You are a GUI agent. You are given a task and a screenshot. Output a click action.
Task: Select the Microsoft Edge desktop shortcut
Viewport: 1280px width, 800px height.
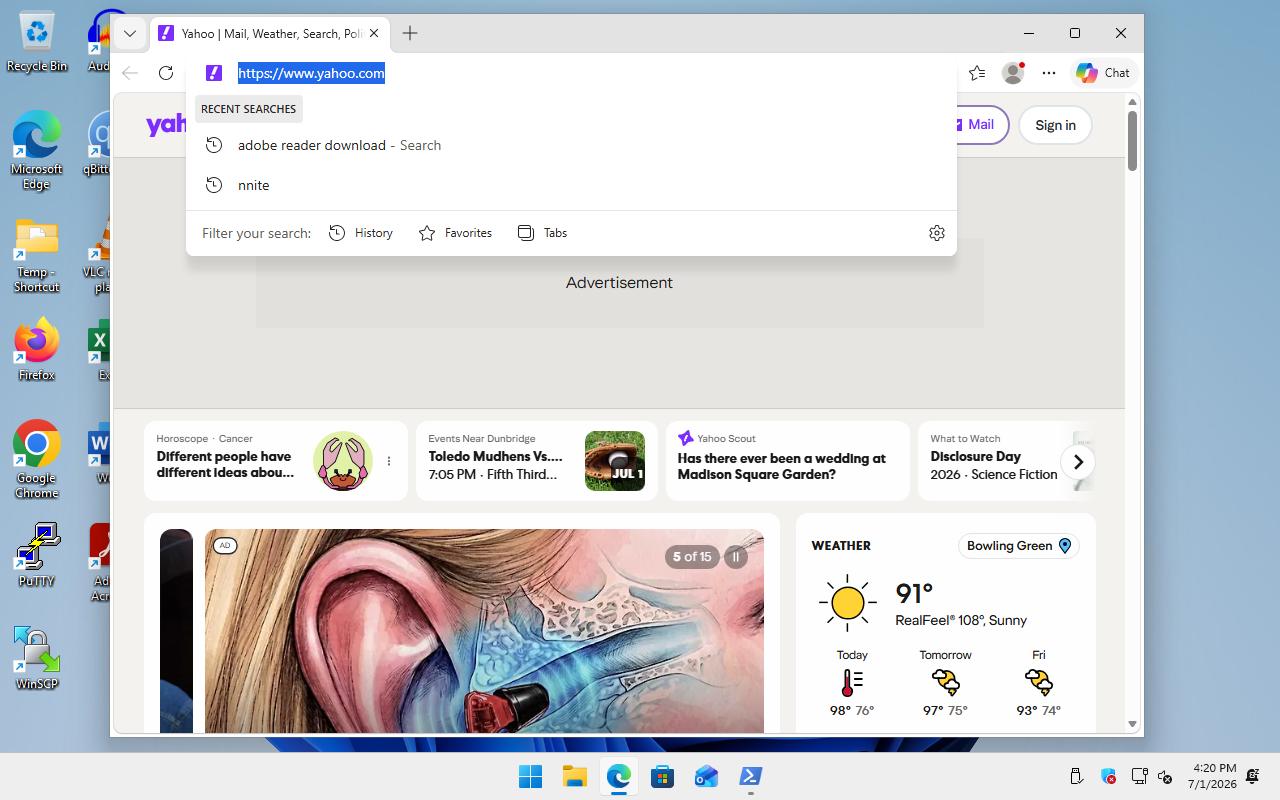pyautogui.click(x=37, y=151)
